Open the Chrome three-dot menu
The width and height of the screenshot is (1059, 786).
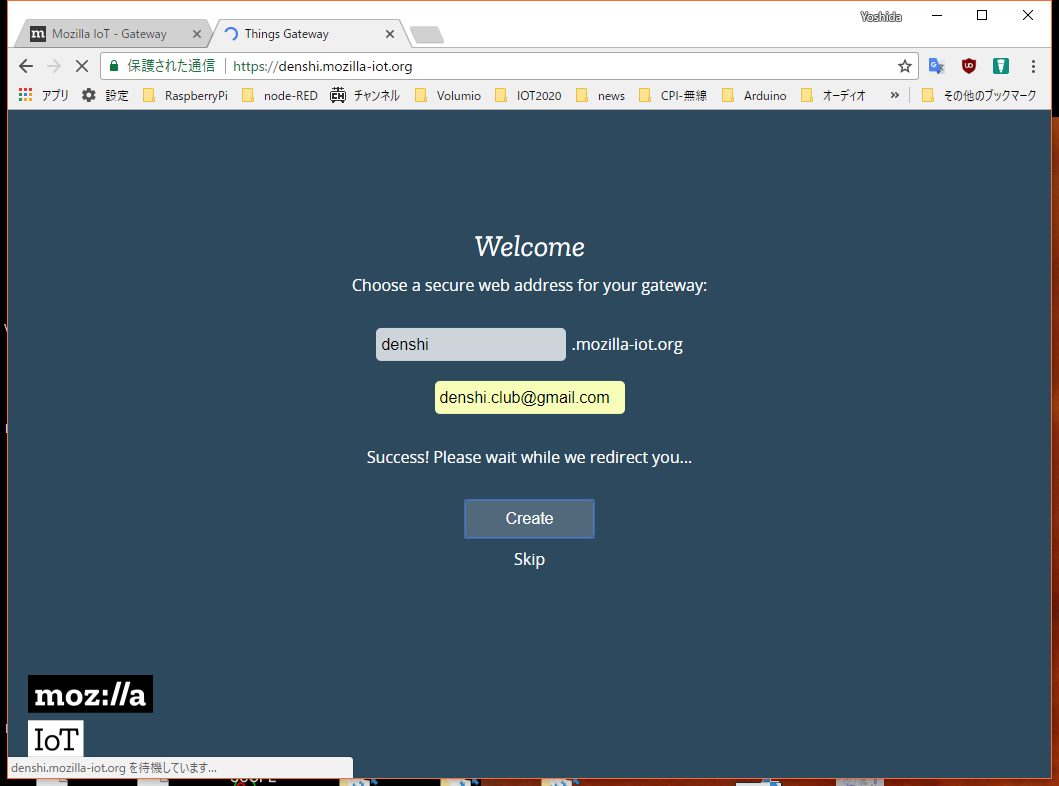(x=1033, y=66)
